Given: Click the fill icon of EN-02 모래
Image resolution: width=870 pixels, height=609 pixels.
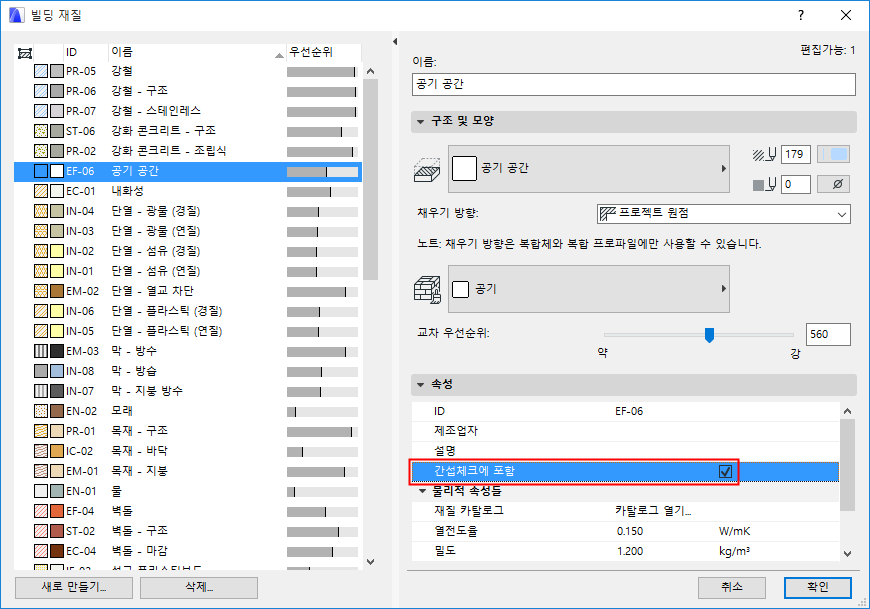Looking at the screenshot, I should [41, 411].
